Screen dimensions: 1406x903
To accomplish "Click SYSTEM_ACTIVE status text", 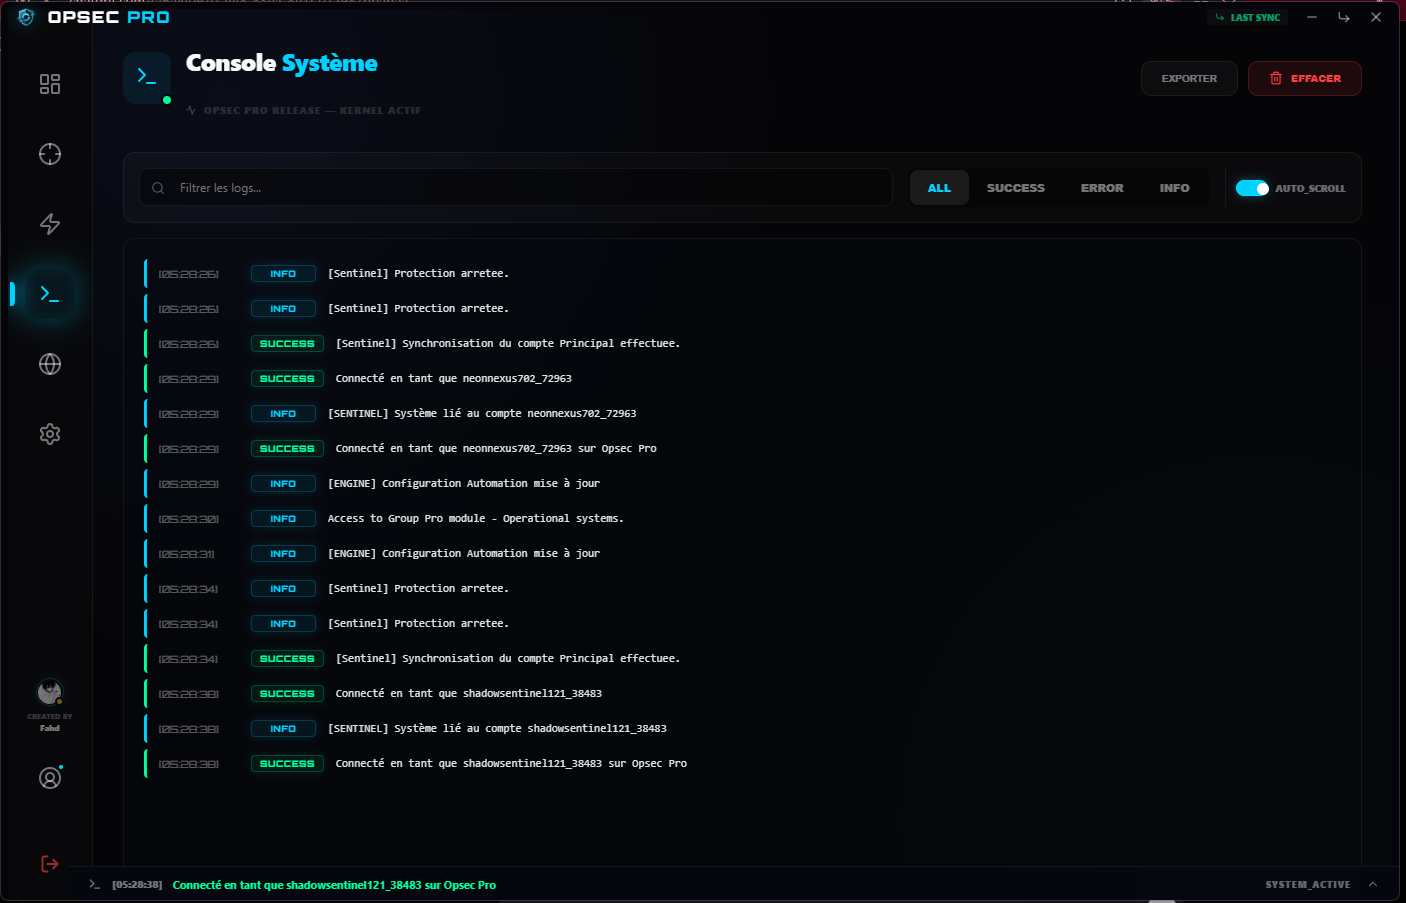I will [x=1307, y=884].
